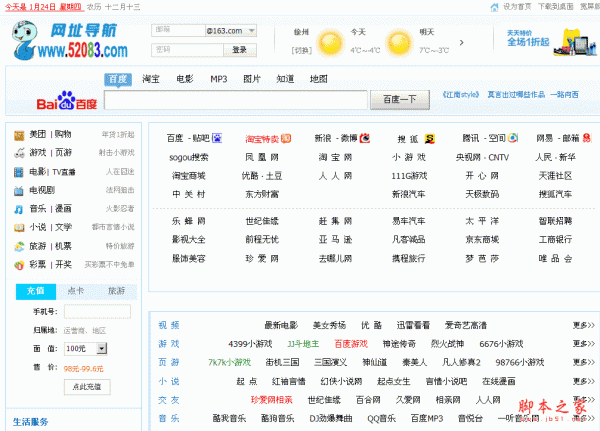The height and width of the screenshot is (431, 600).
Task: Open the 《江南style》 link
Action: [x=461, y=95]
